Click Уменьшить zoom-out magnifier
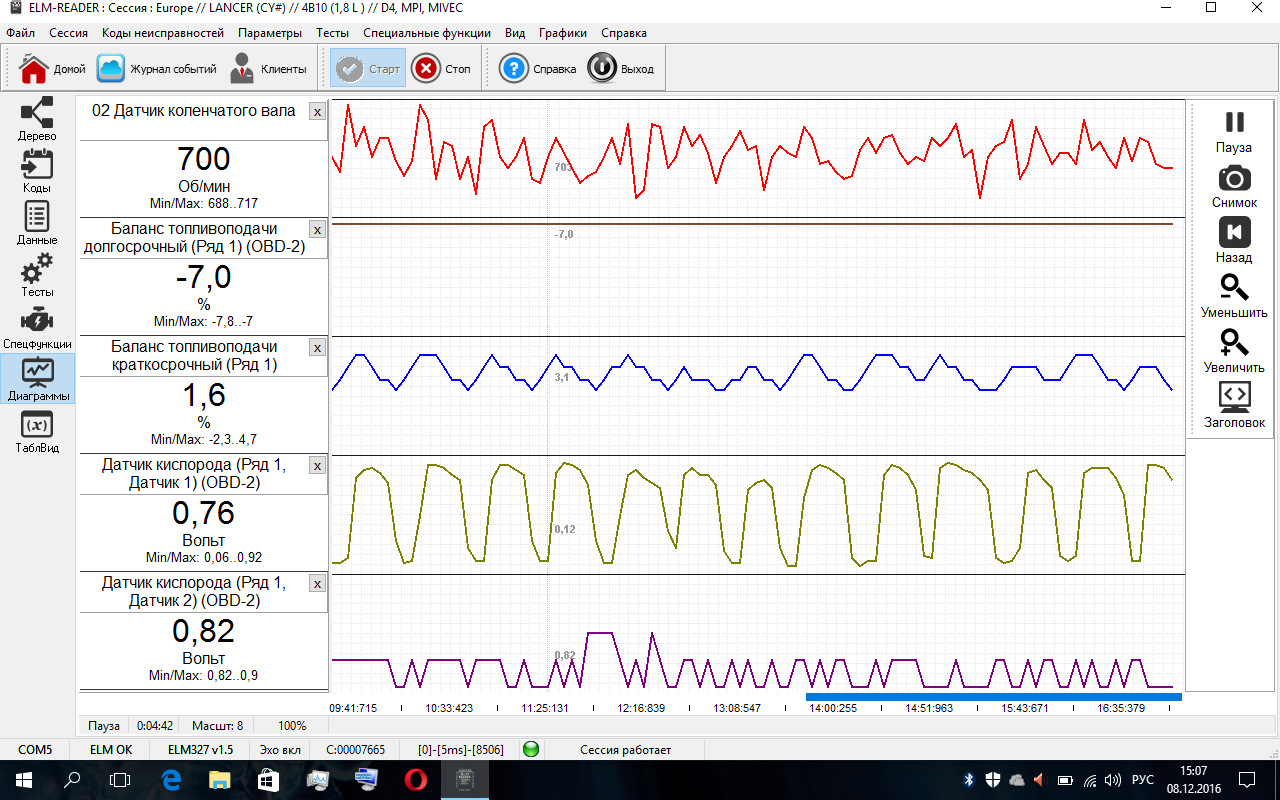The width and height of the screenshot is (1280, 800). [x=1234, y=295]
